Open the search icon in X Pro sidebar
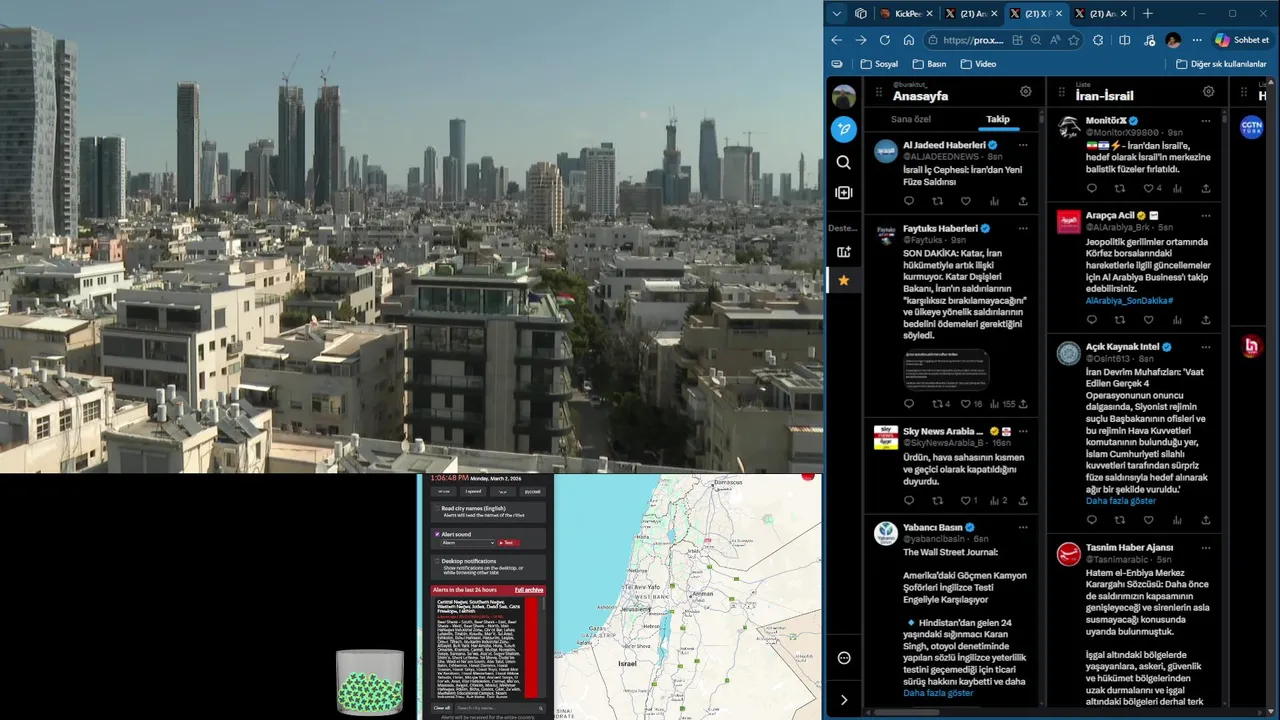 click(844, 162)
